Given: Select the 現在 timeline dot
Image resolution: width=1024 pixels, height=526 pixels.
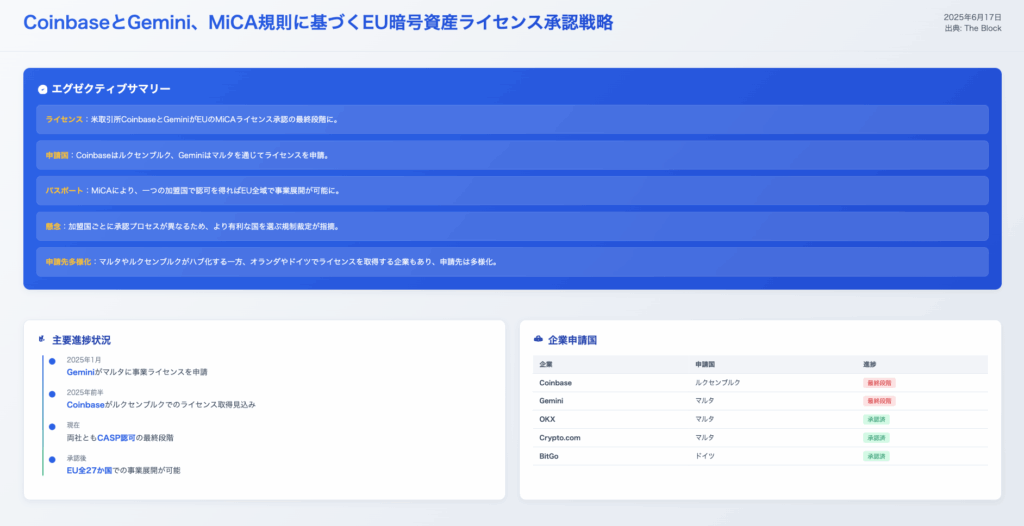Looking at the screenshot, I should coord(52,427).
